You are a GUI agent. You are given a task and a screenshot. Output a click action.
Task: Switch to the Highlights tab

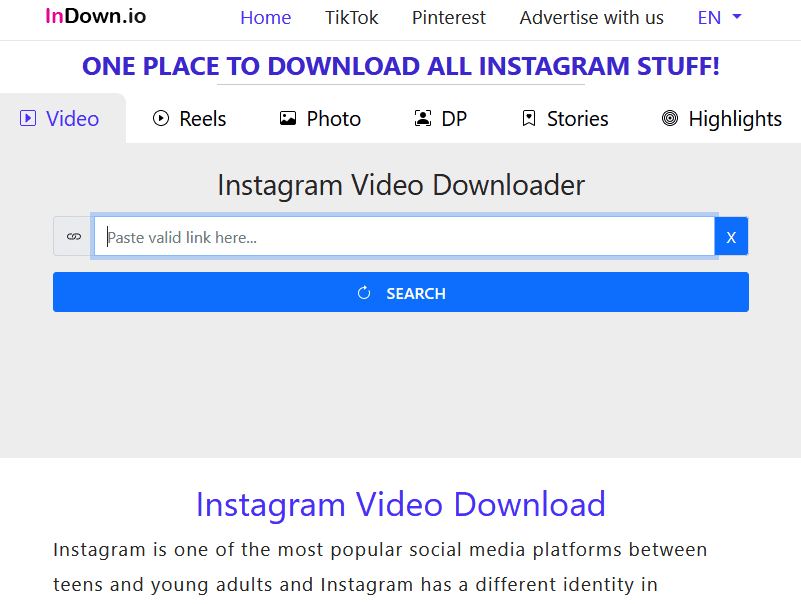[x=721, y=119]
